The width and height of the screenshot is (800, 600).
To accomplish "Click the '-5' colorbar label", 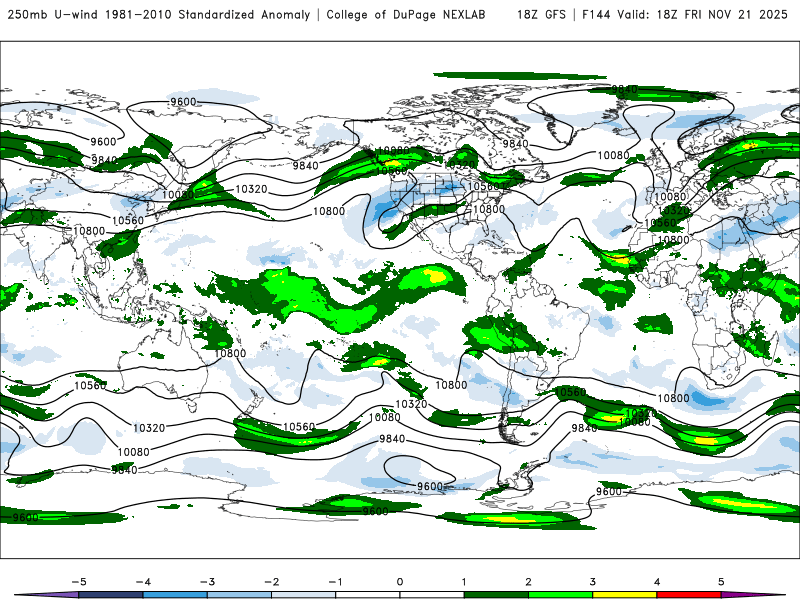I will 79,582.
